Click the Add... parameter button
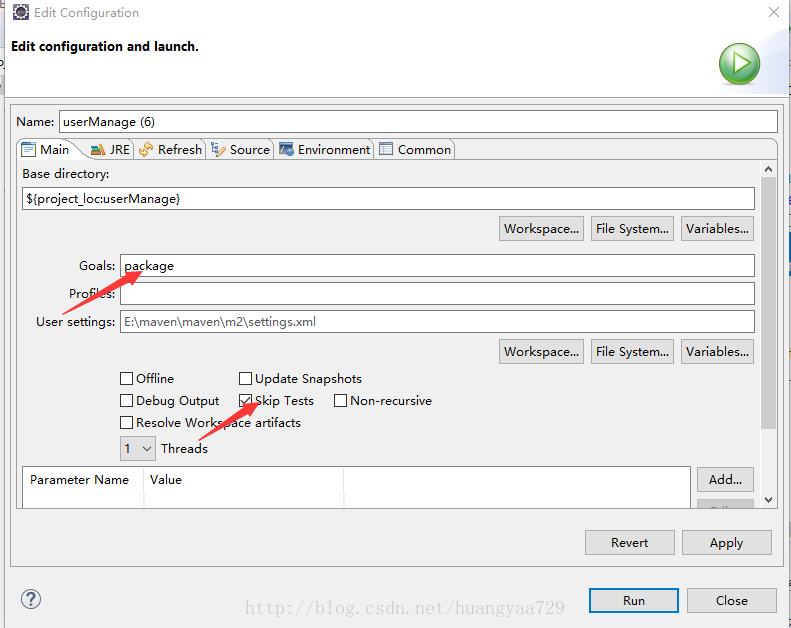Image resolution: width=791 pixels, height=628 pixels. [725, 479]
